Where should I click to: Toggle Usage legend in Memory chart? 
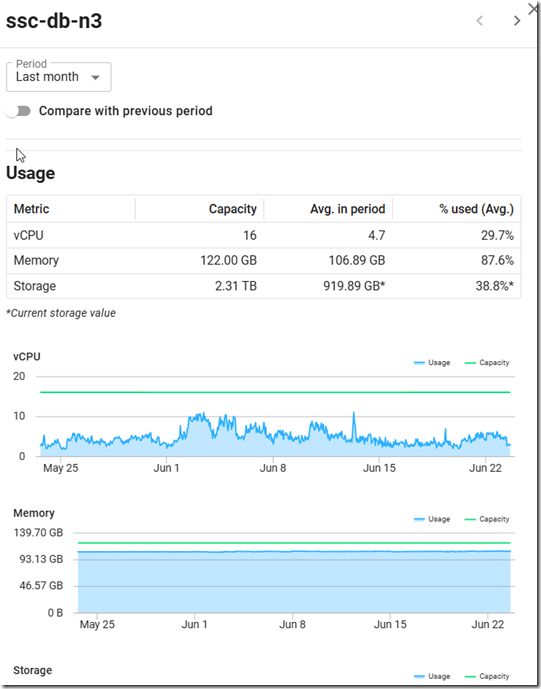[x=432, y=519]
